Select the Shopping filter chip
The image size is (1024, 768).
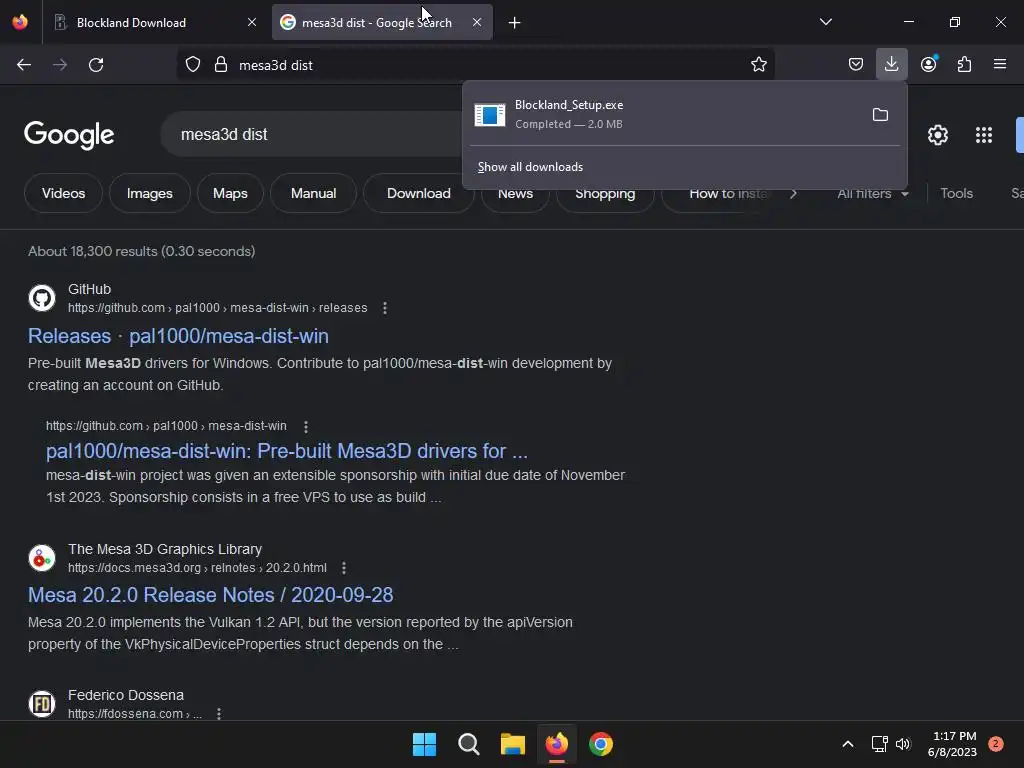605,196
